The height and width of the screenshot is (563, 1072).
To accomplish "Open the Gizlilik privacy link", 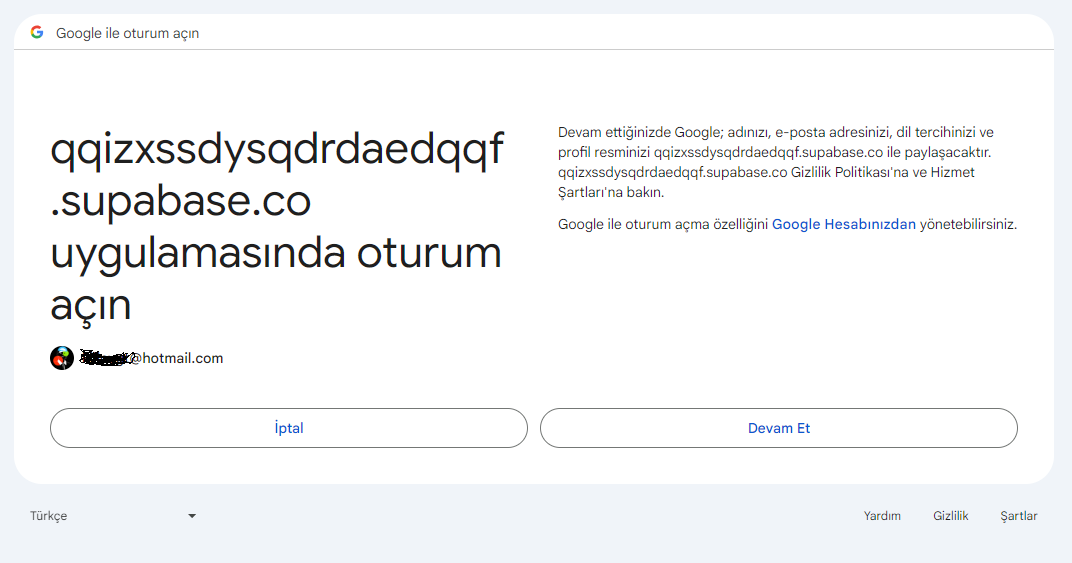I will pos(950,516).
